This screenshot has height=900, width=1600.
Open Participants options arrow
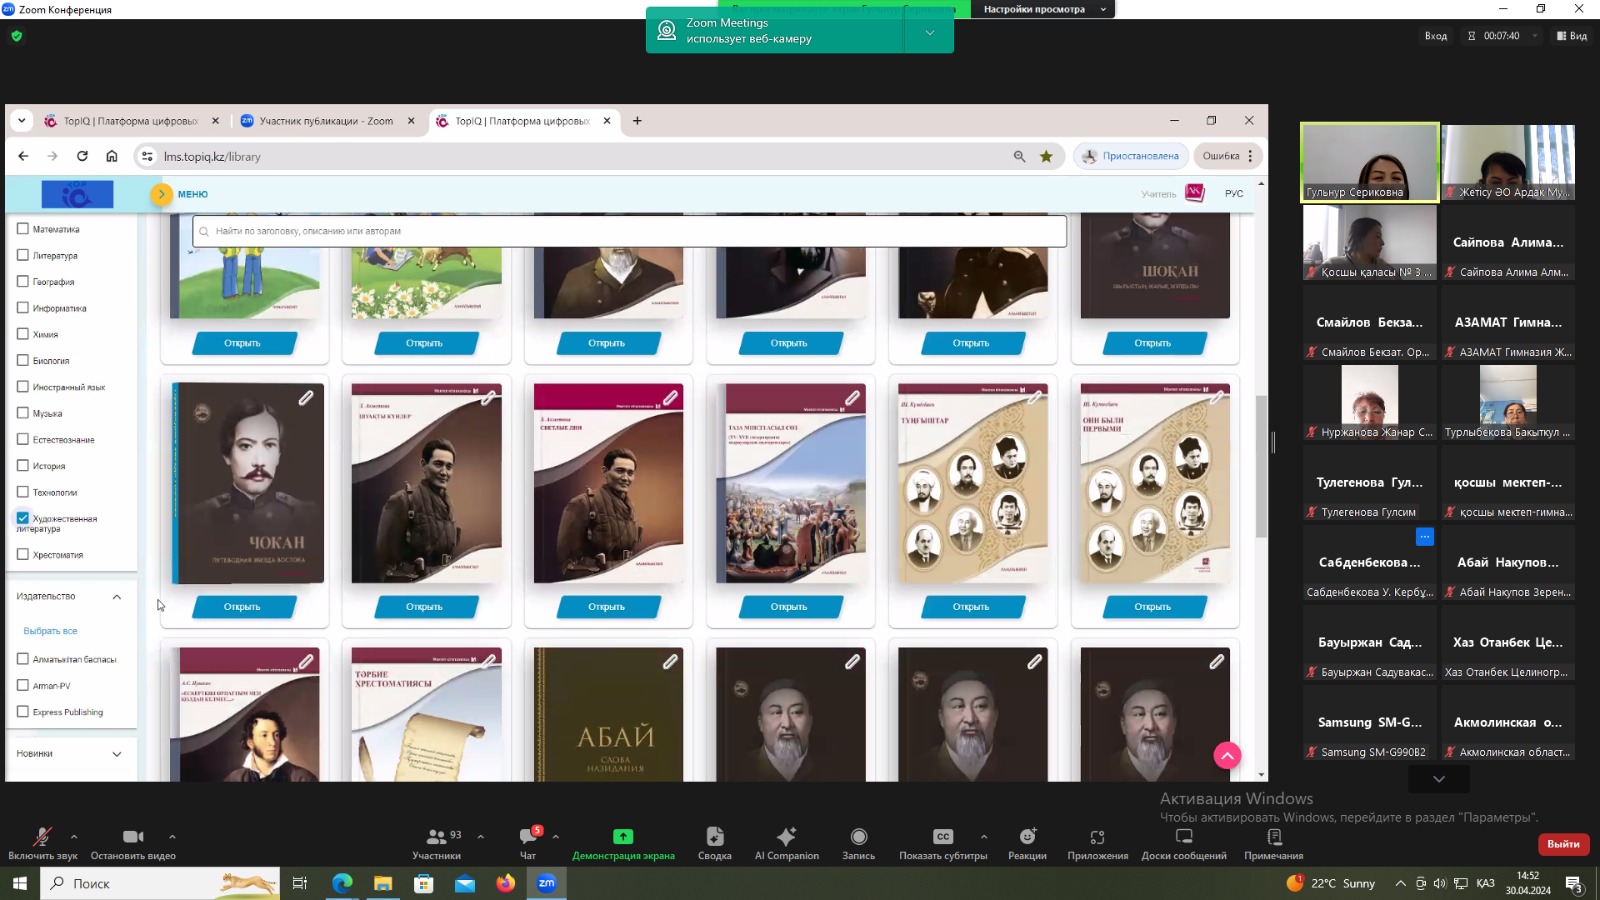point(481,836)
